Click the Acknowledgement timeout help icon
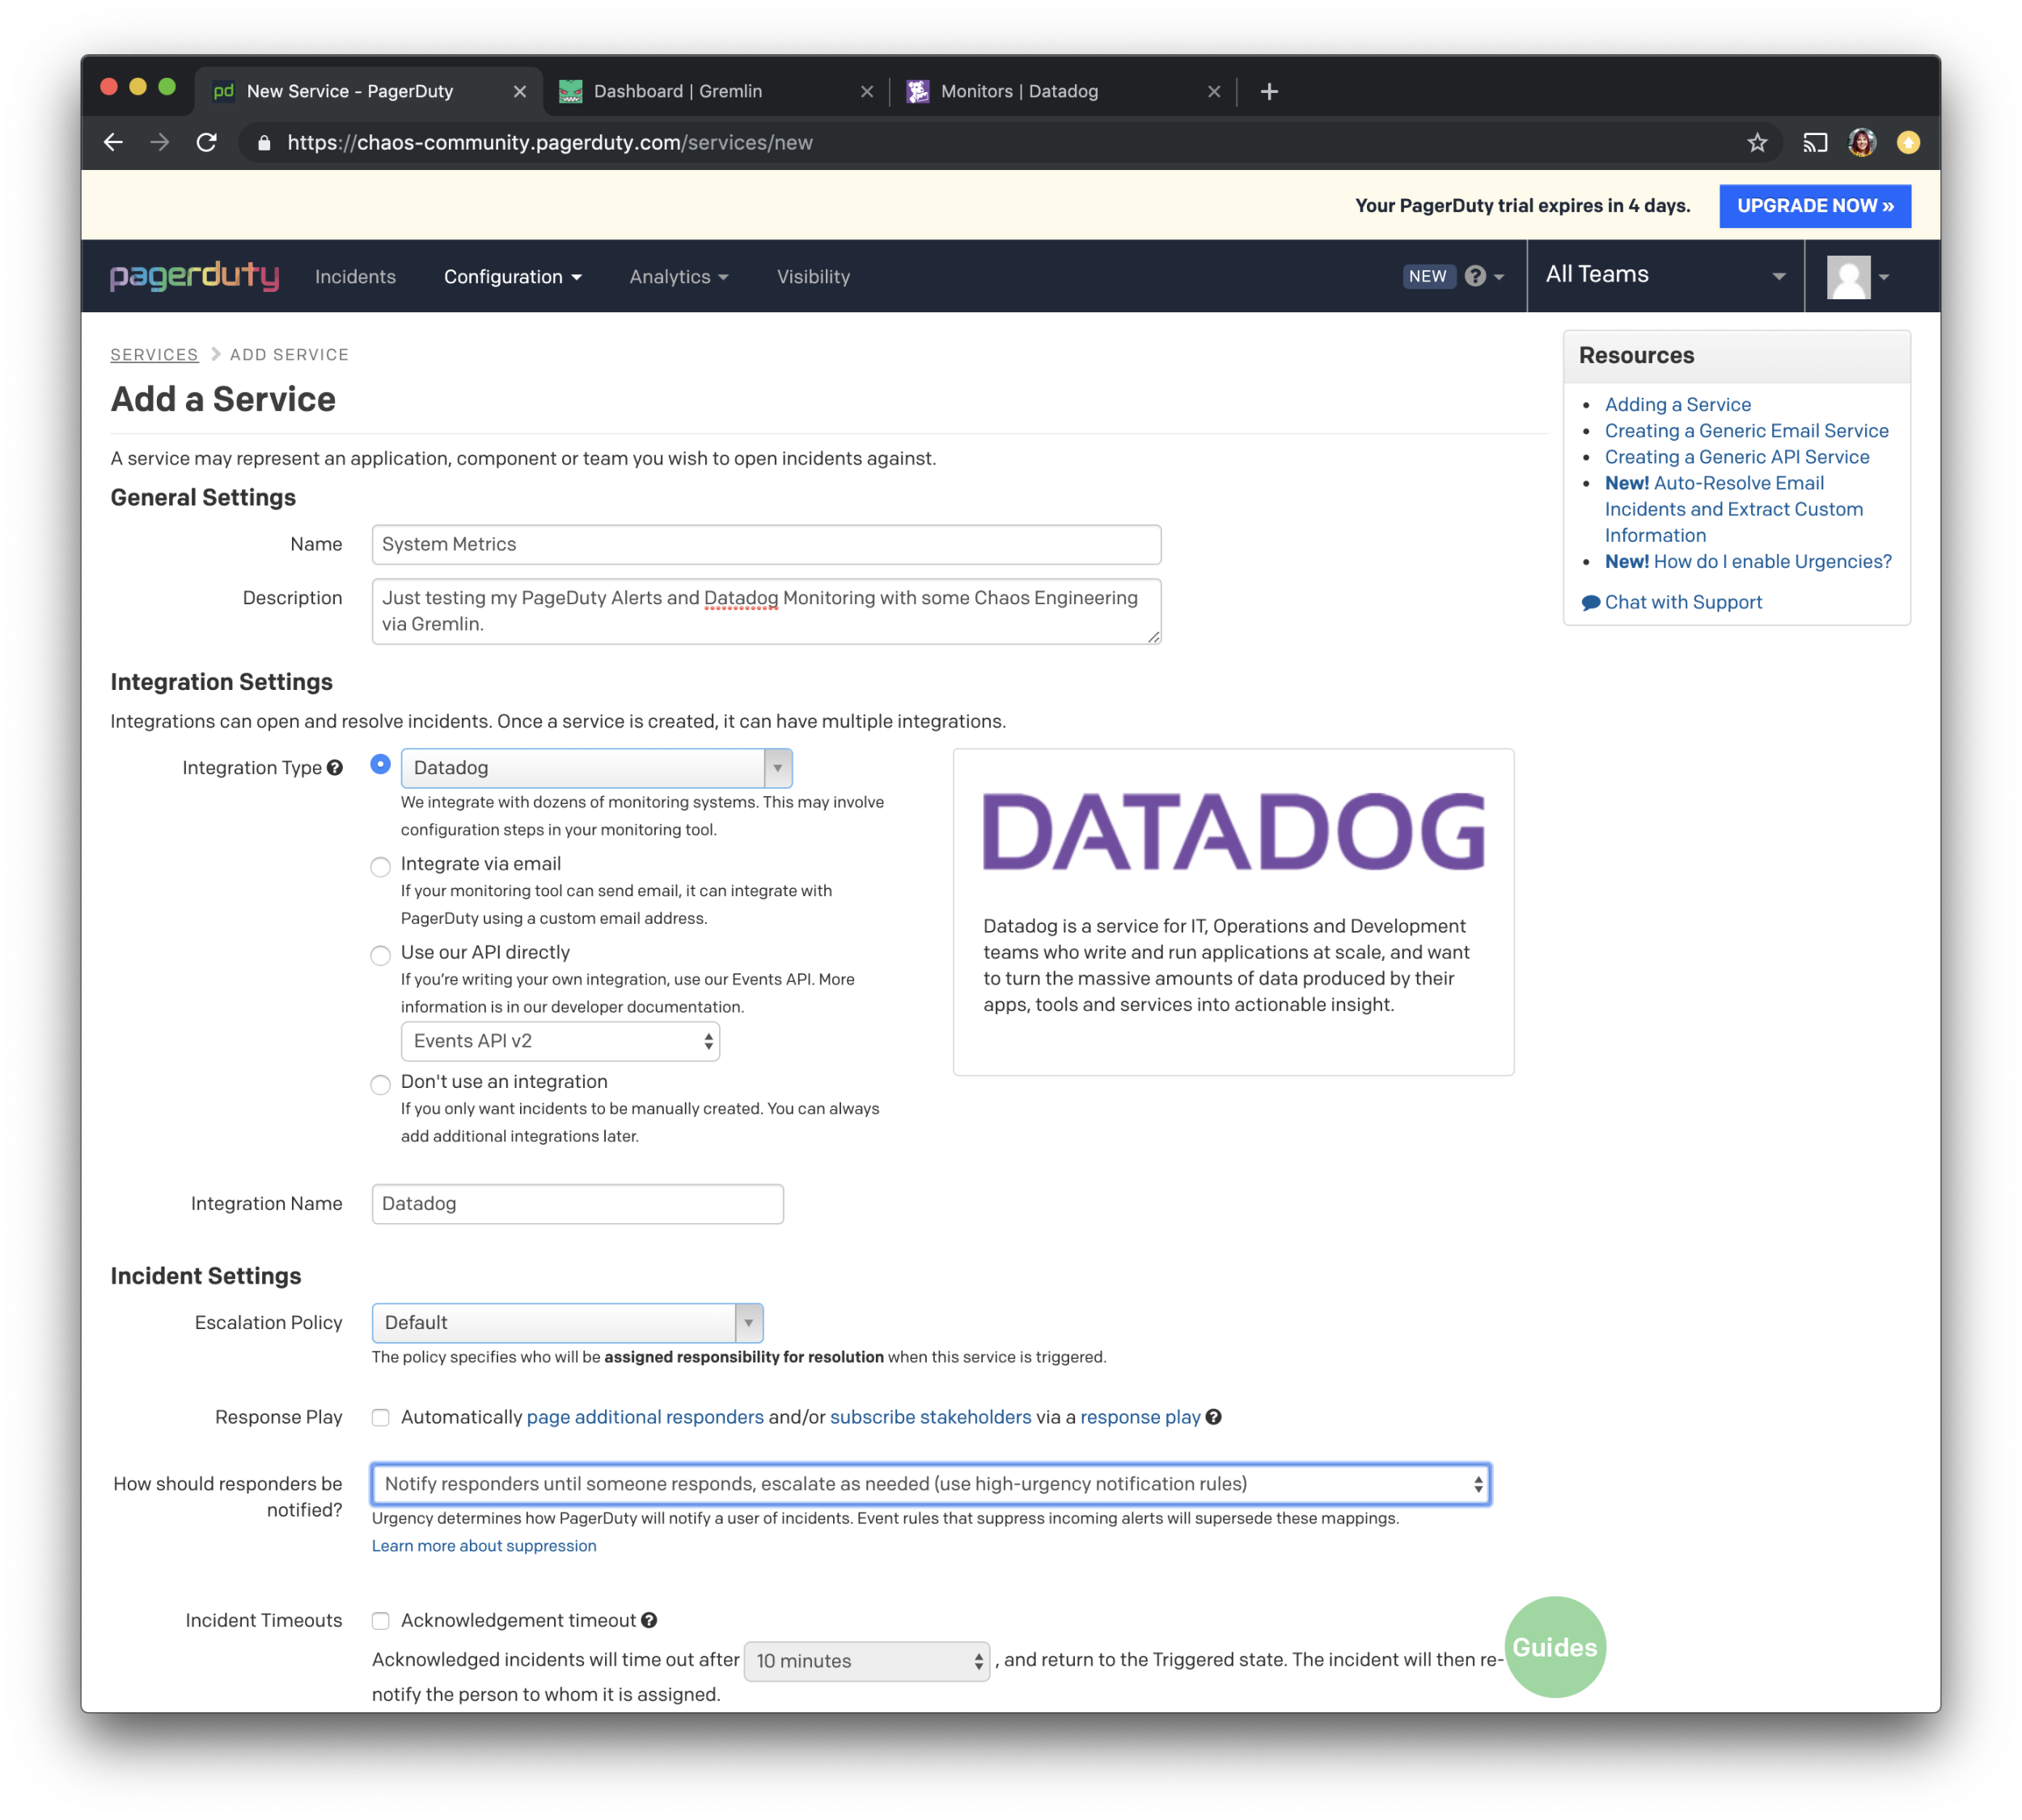Screen dimensions: 2022x1820 [x=649, y=1620]
